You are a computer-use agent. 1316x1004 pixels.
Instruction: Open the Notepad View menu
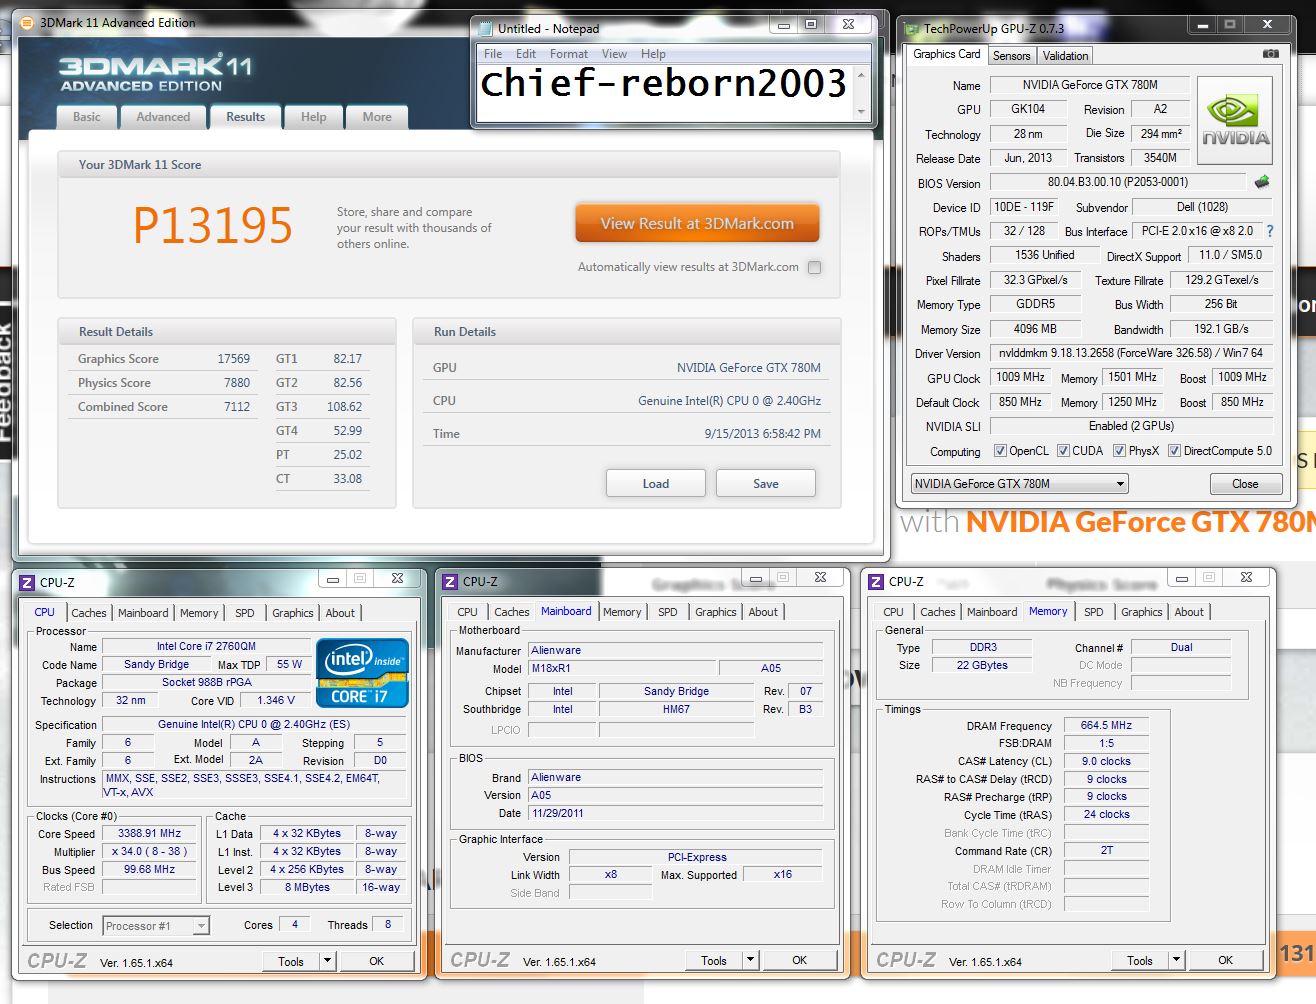tap(614, 54)
